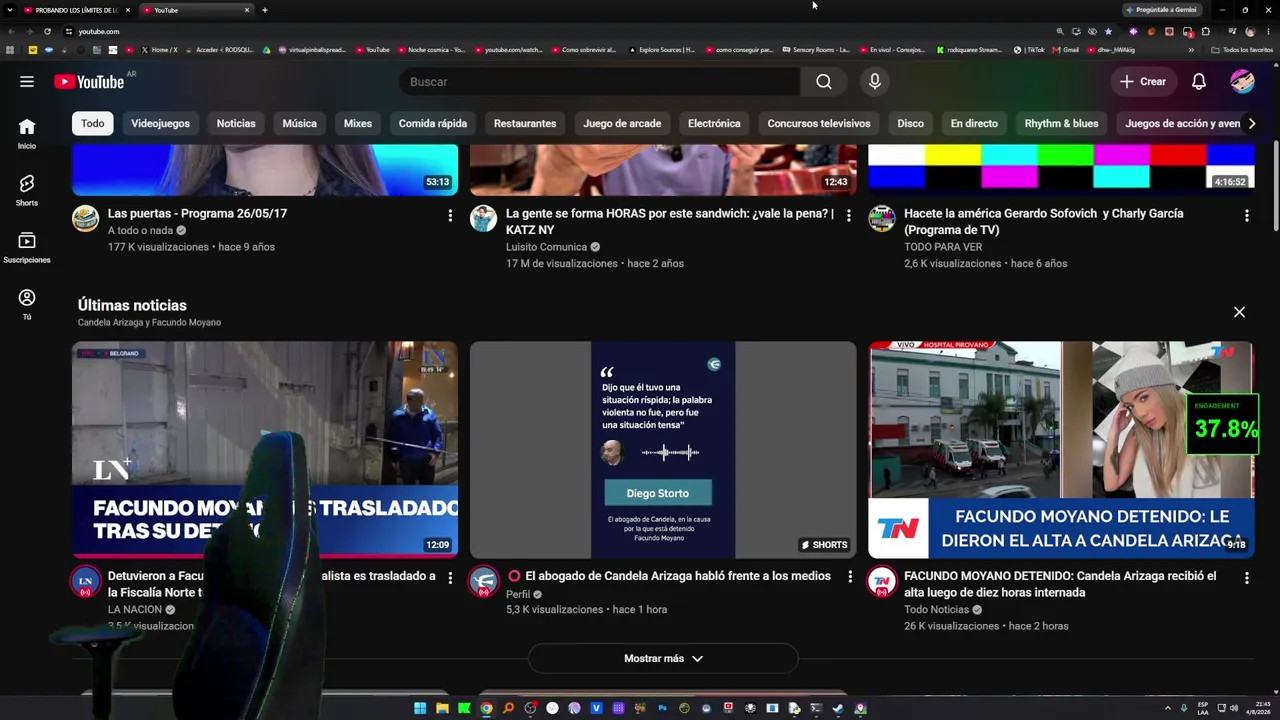Open options for Las puertas video
1280x720 pixels.
coord(450,216)
